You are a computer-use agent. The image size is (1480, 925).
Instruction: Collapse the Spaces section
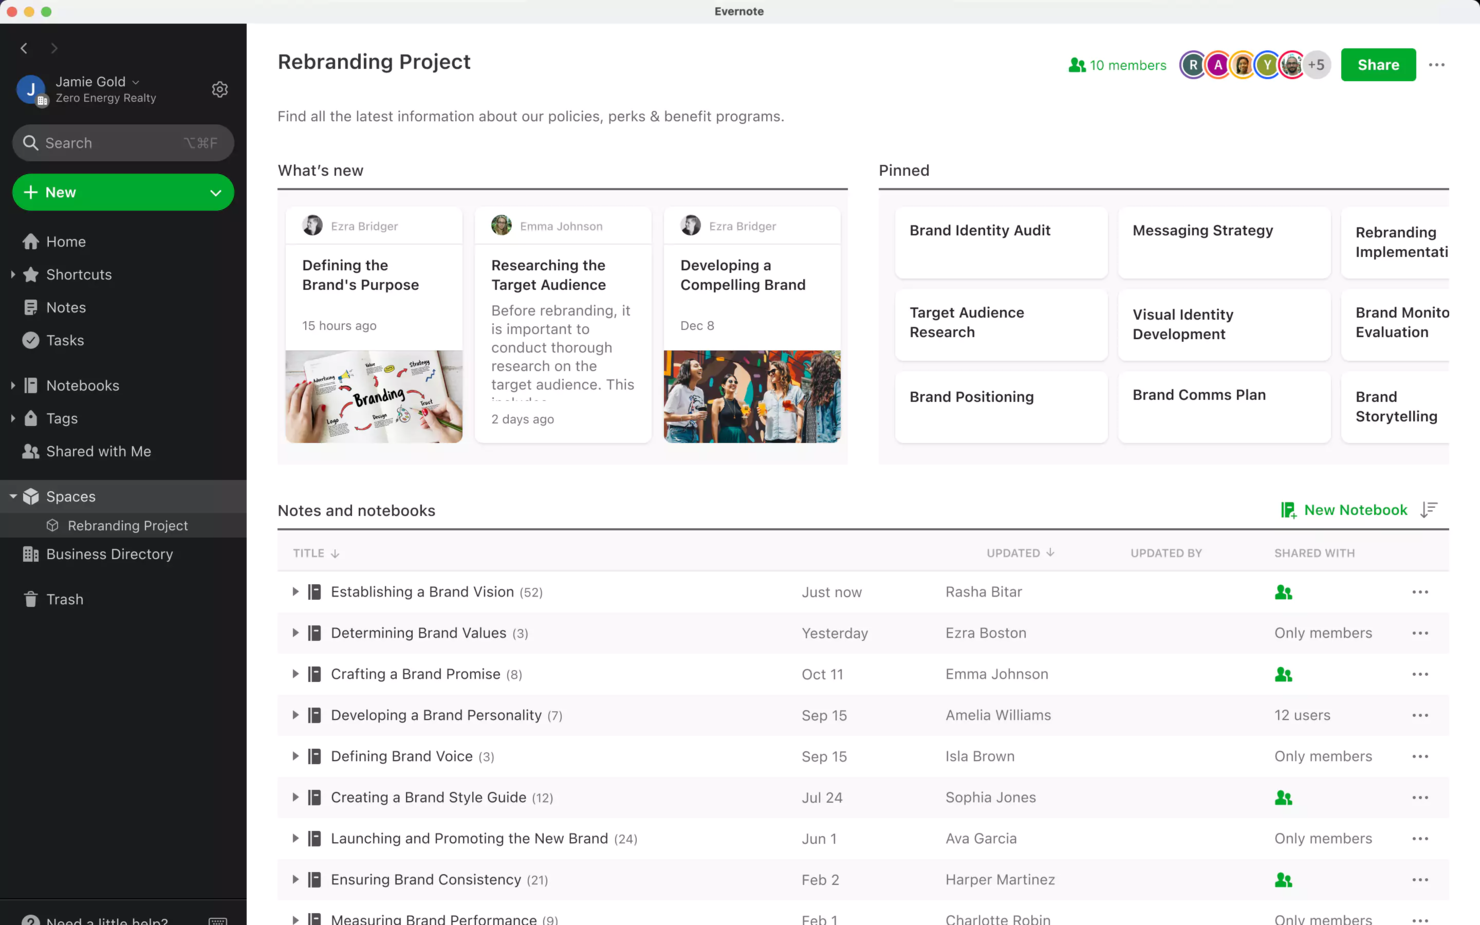pyautogui.click(x=13, y=496)
